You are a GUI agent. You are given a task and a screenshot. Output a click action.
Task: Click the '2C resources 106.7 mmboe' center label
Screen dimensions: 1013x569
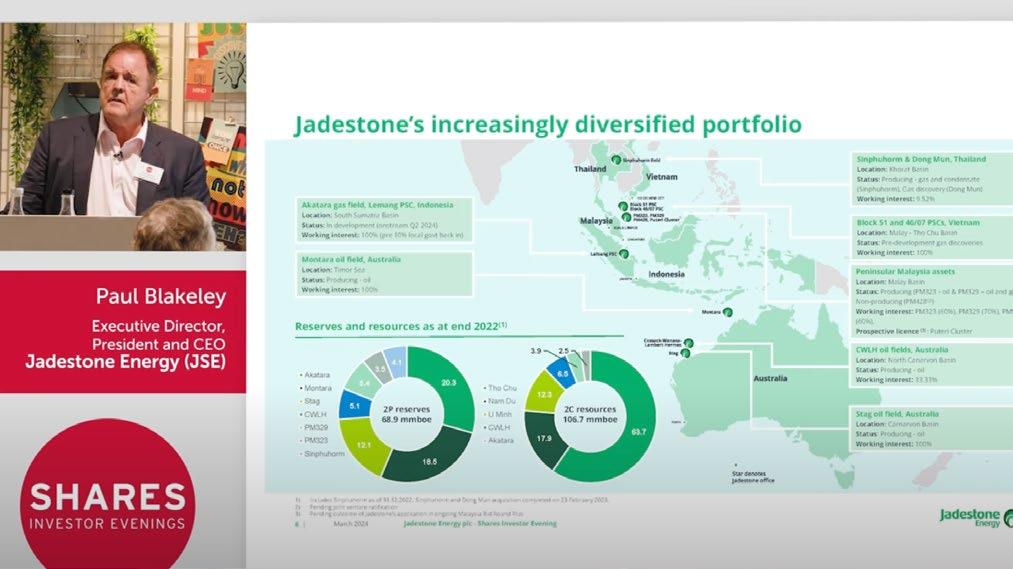(x=590, y=414)
